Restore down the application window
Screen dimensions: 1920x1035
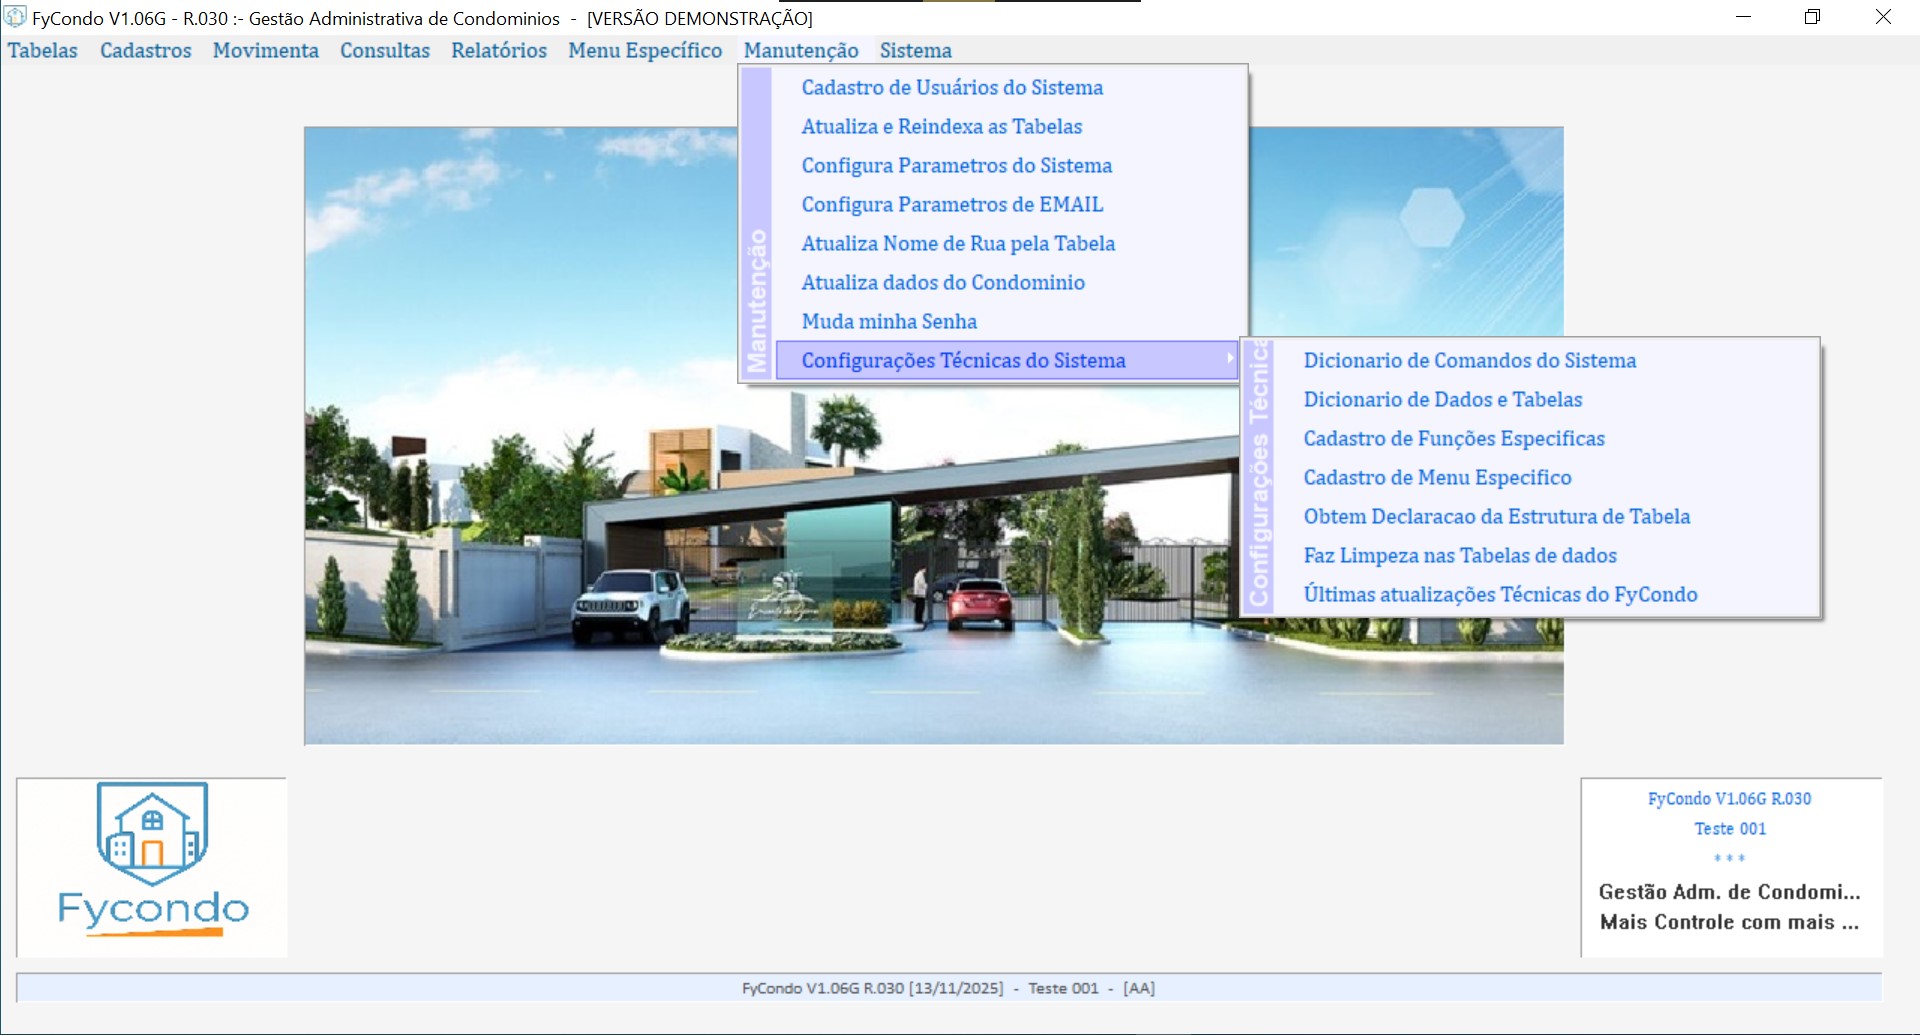1812,17
